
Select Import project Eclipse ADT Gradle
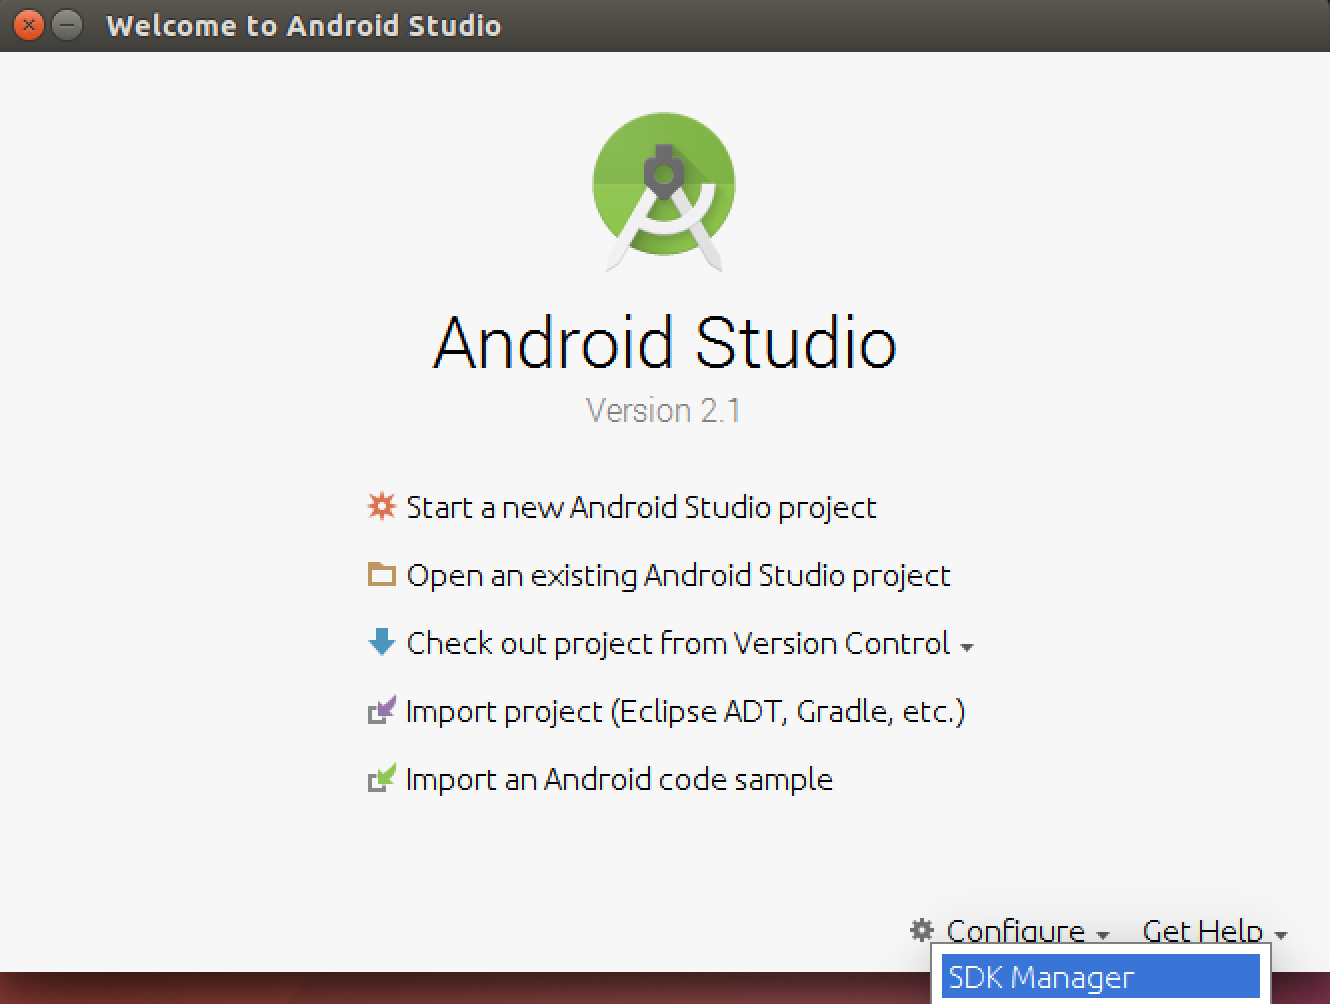pos(686,711)
